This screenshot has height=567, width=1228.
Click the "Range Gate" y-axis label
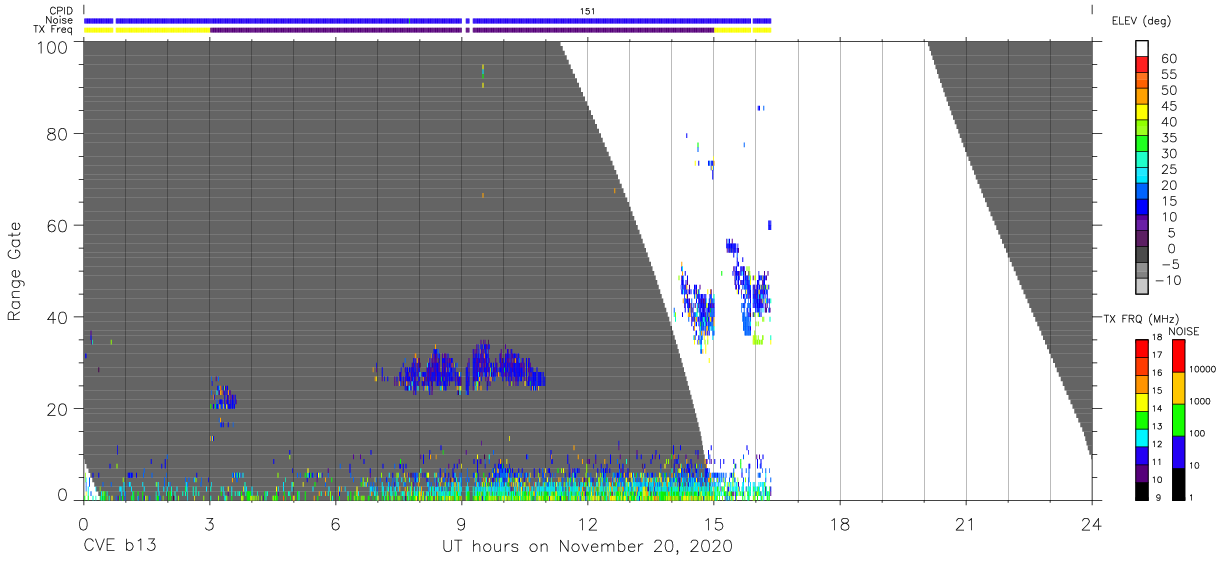pos(15,271)
